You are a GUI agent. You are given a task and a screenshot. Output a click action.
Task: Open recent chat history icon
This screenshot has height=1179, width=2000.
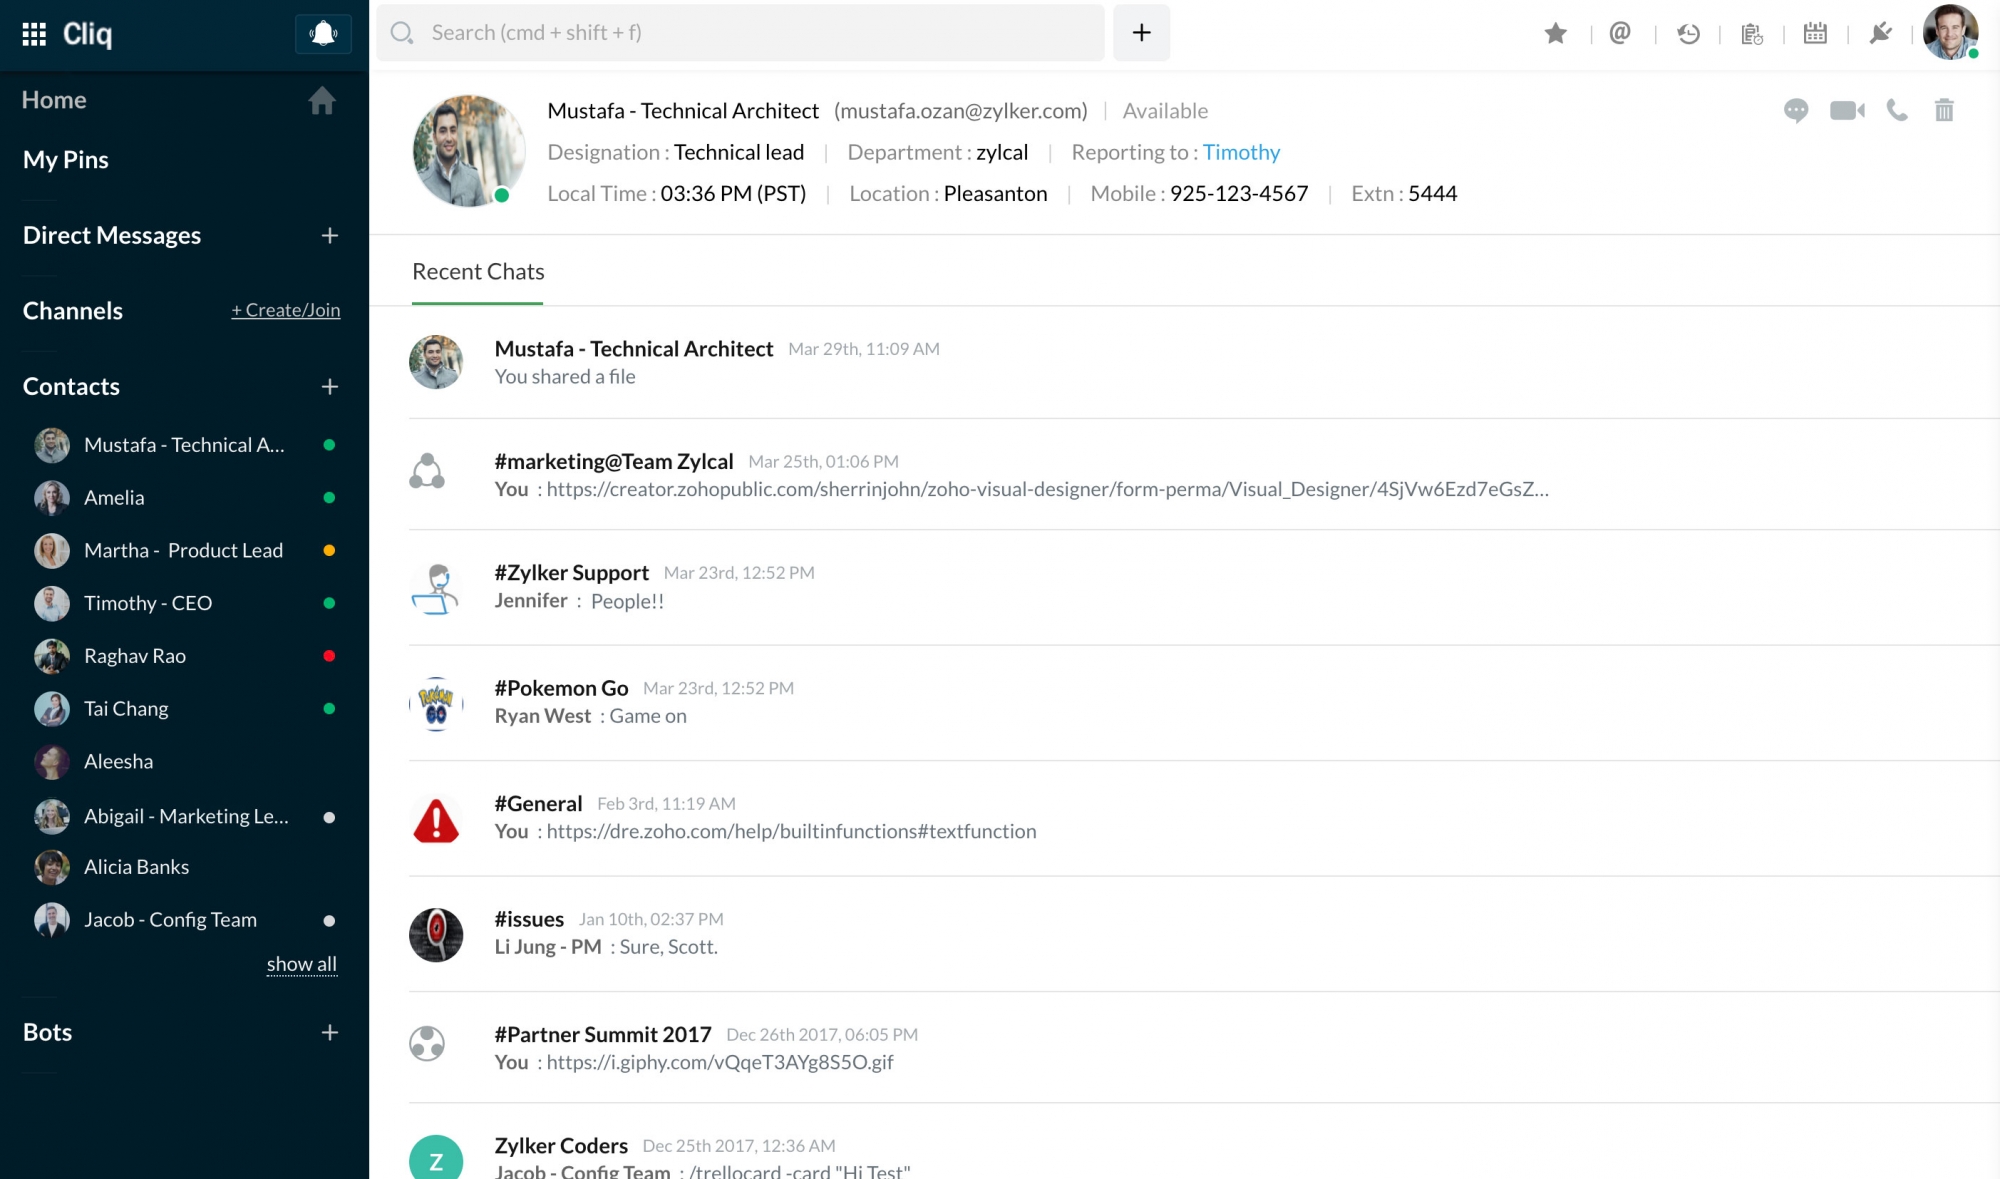point(1687,33)
